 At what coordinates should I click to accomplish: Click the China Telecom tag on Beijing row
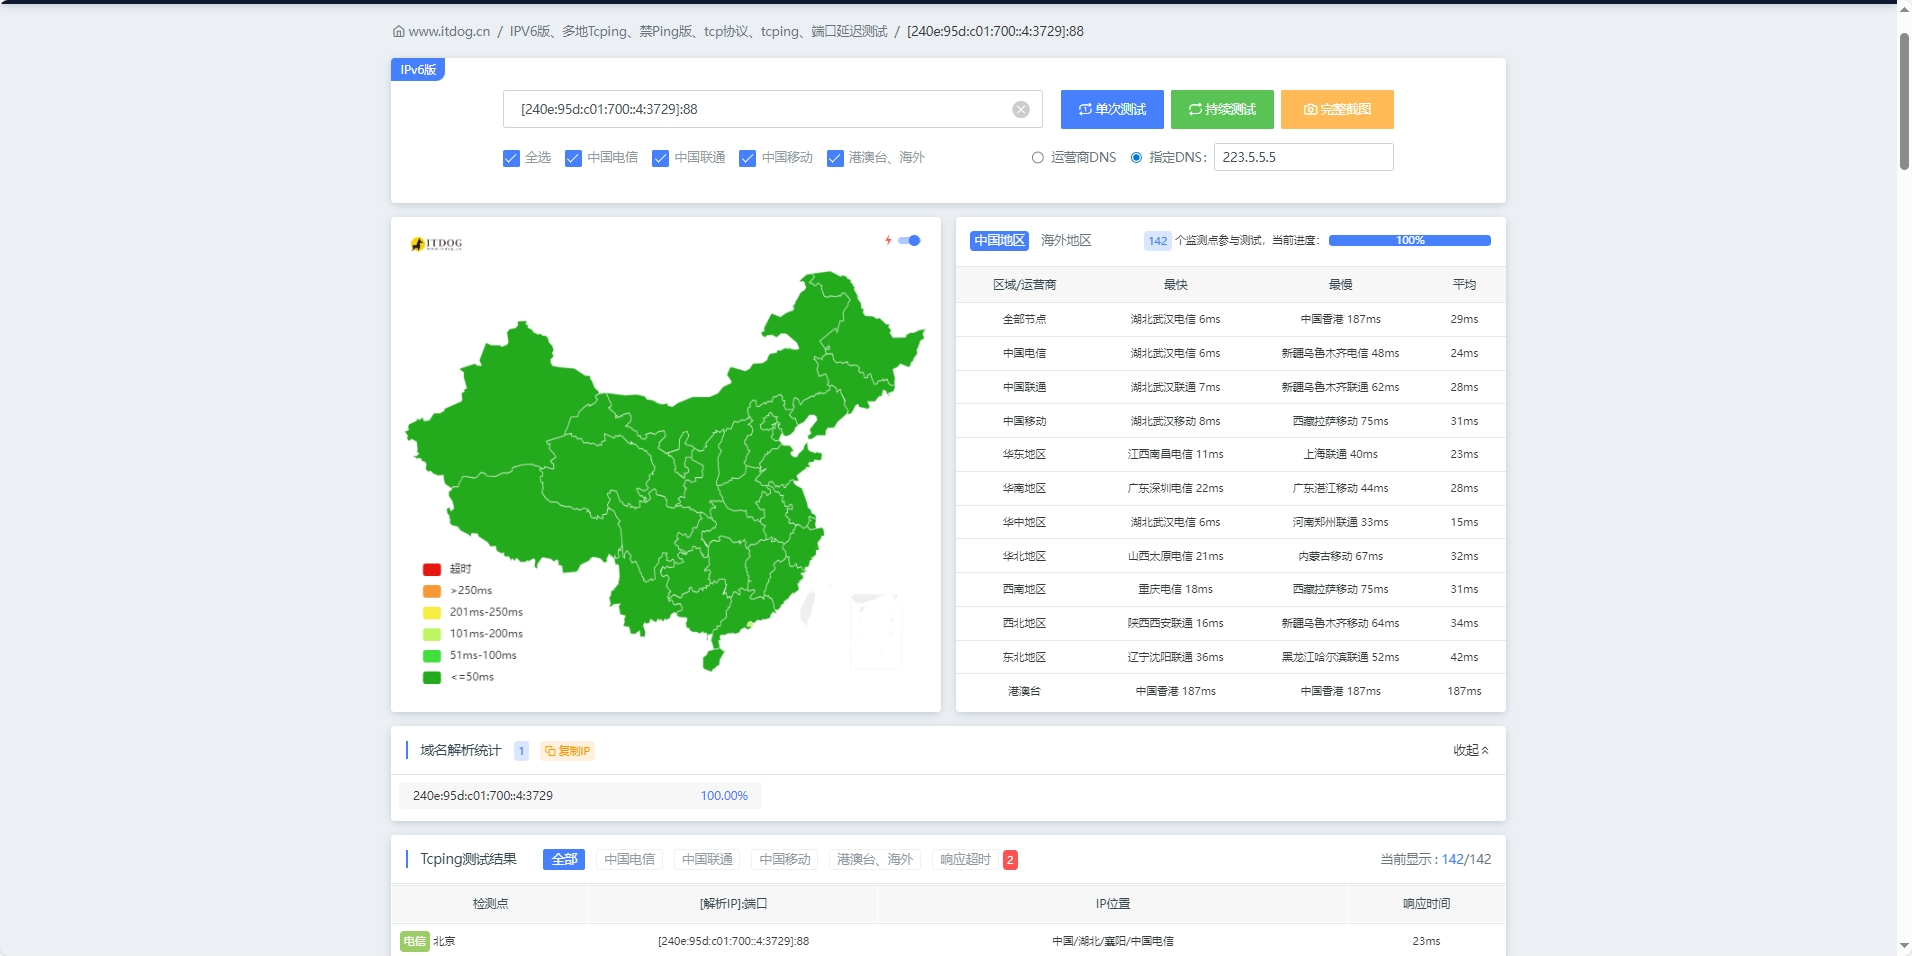click(414, 941)
